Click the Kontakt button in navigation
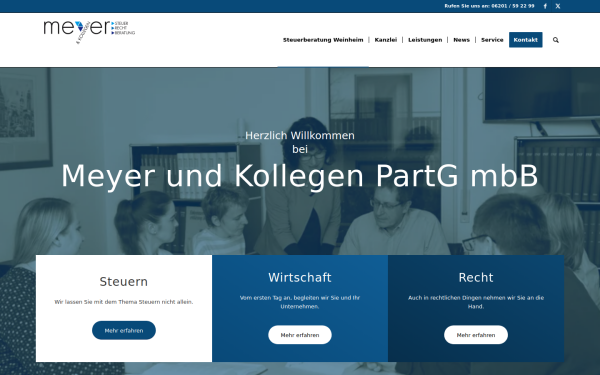Viewport: 600px width, 375px height. pyautogui.click(x=525, y=40)
